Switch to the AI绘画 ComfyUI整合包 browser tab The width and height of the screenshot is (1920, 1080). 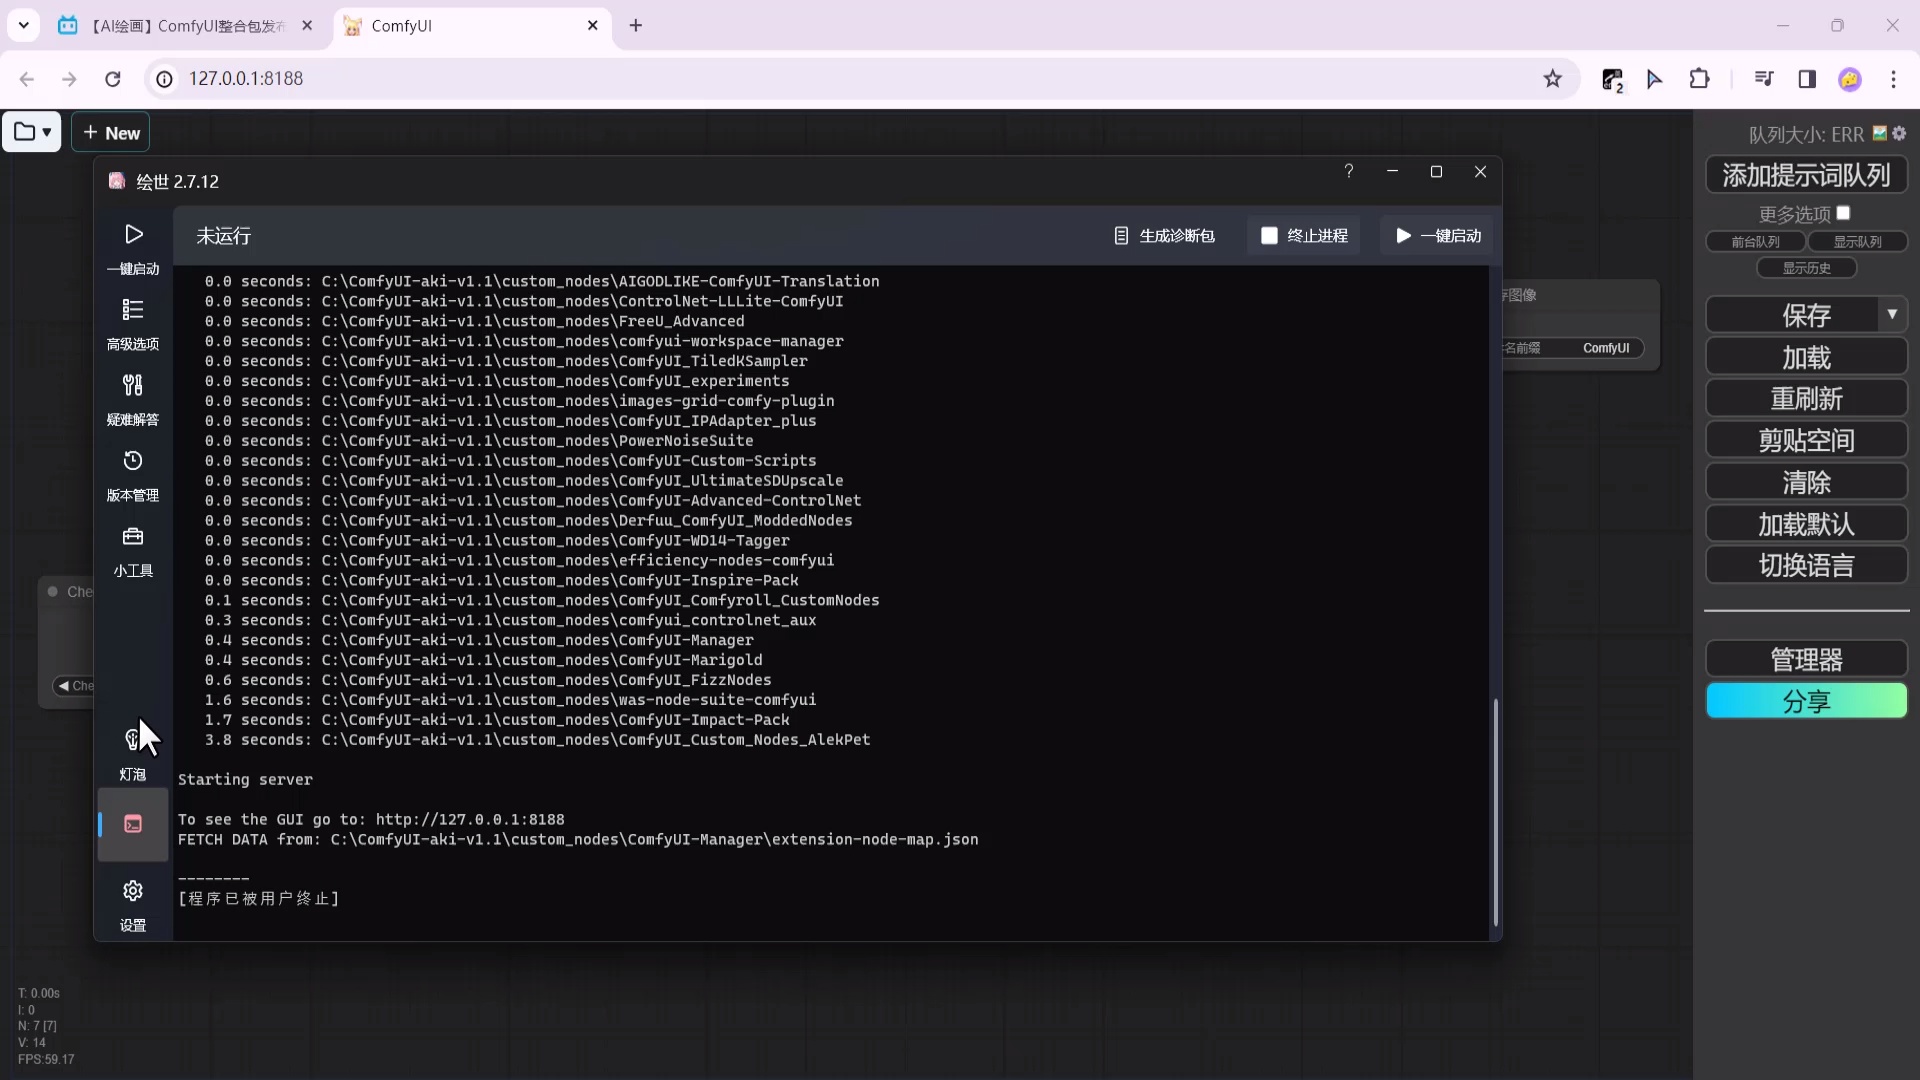point(185,26)
